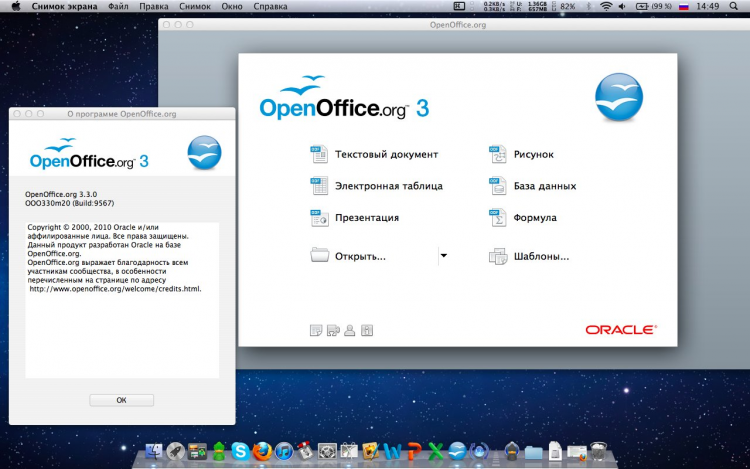Click the Copyright © 2000, 2010 Oracle line
The width and height of the screenshot is (750, 469).
point(93,227)
